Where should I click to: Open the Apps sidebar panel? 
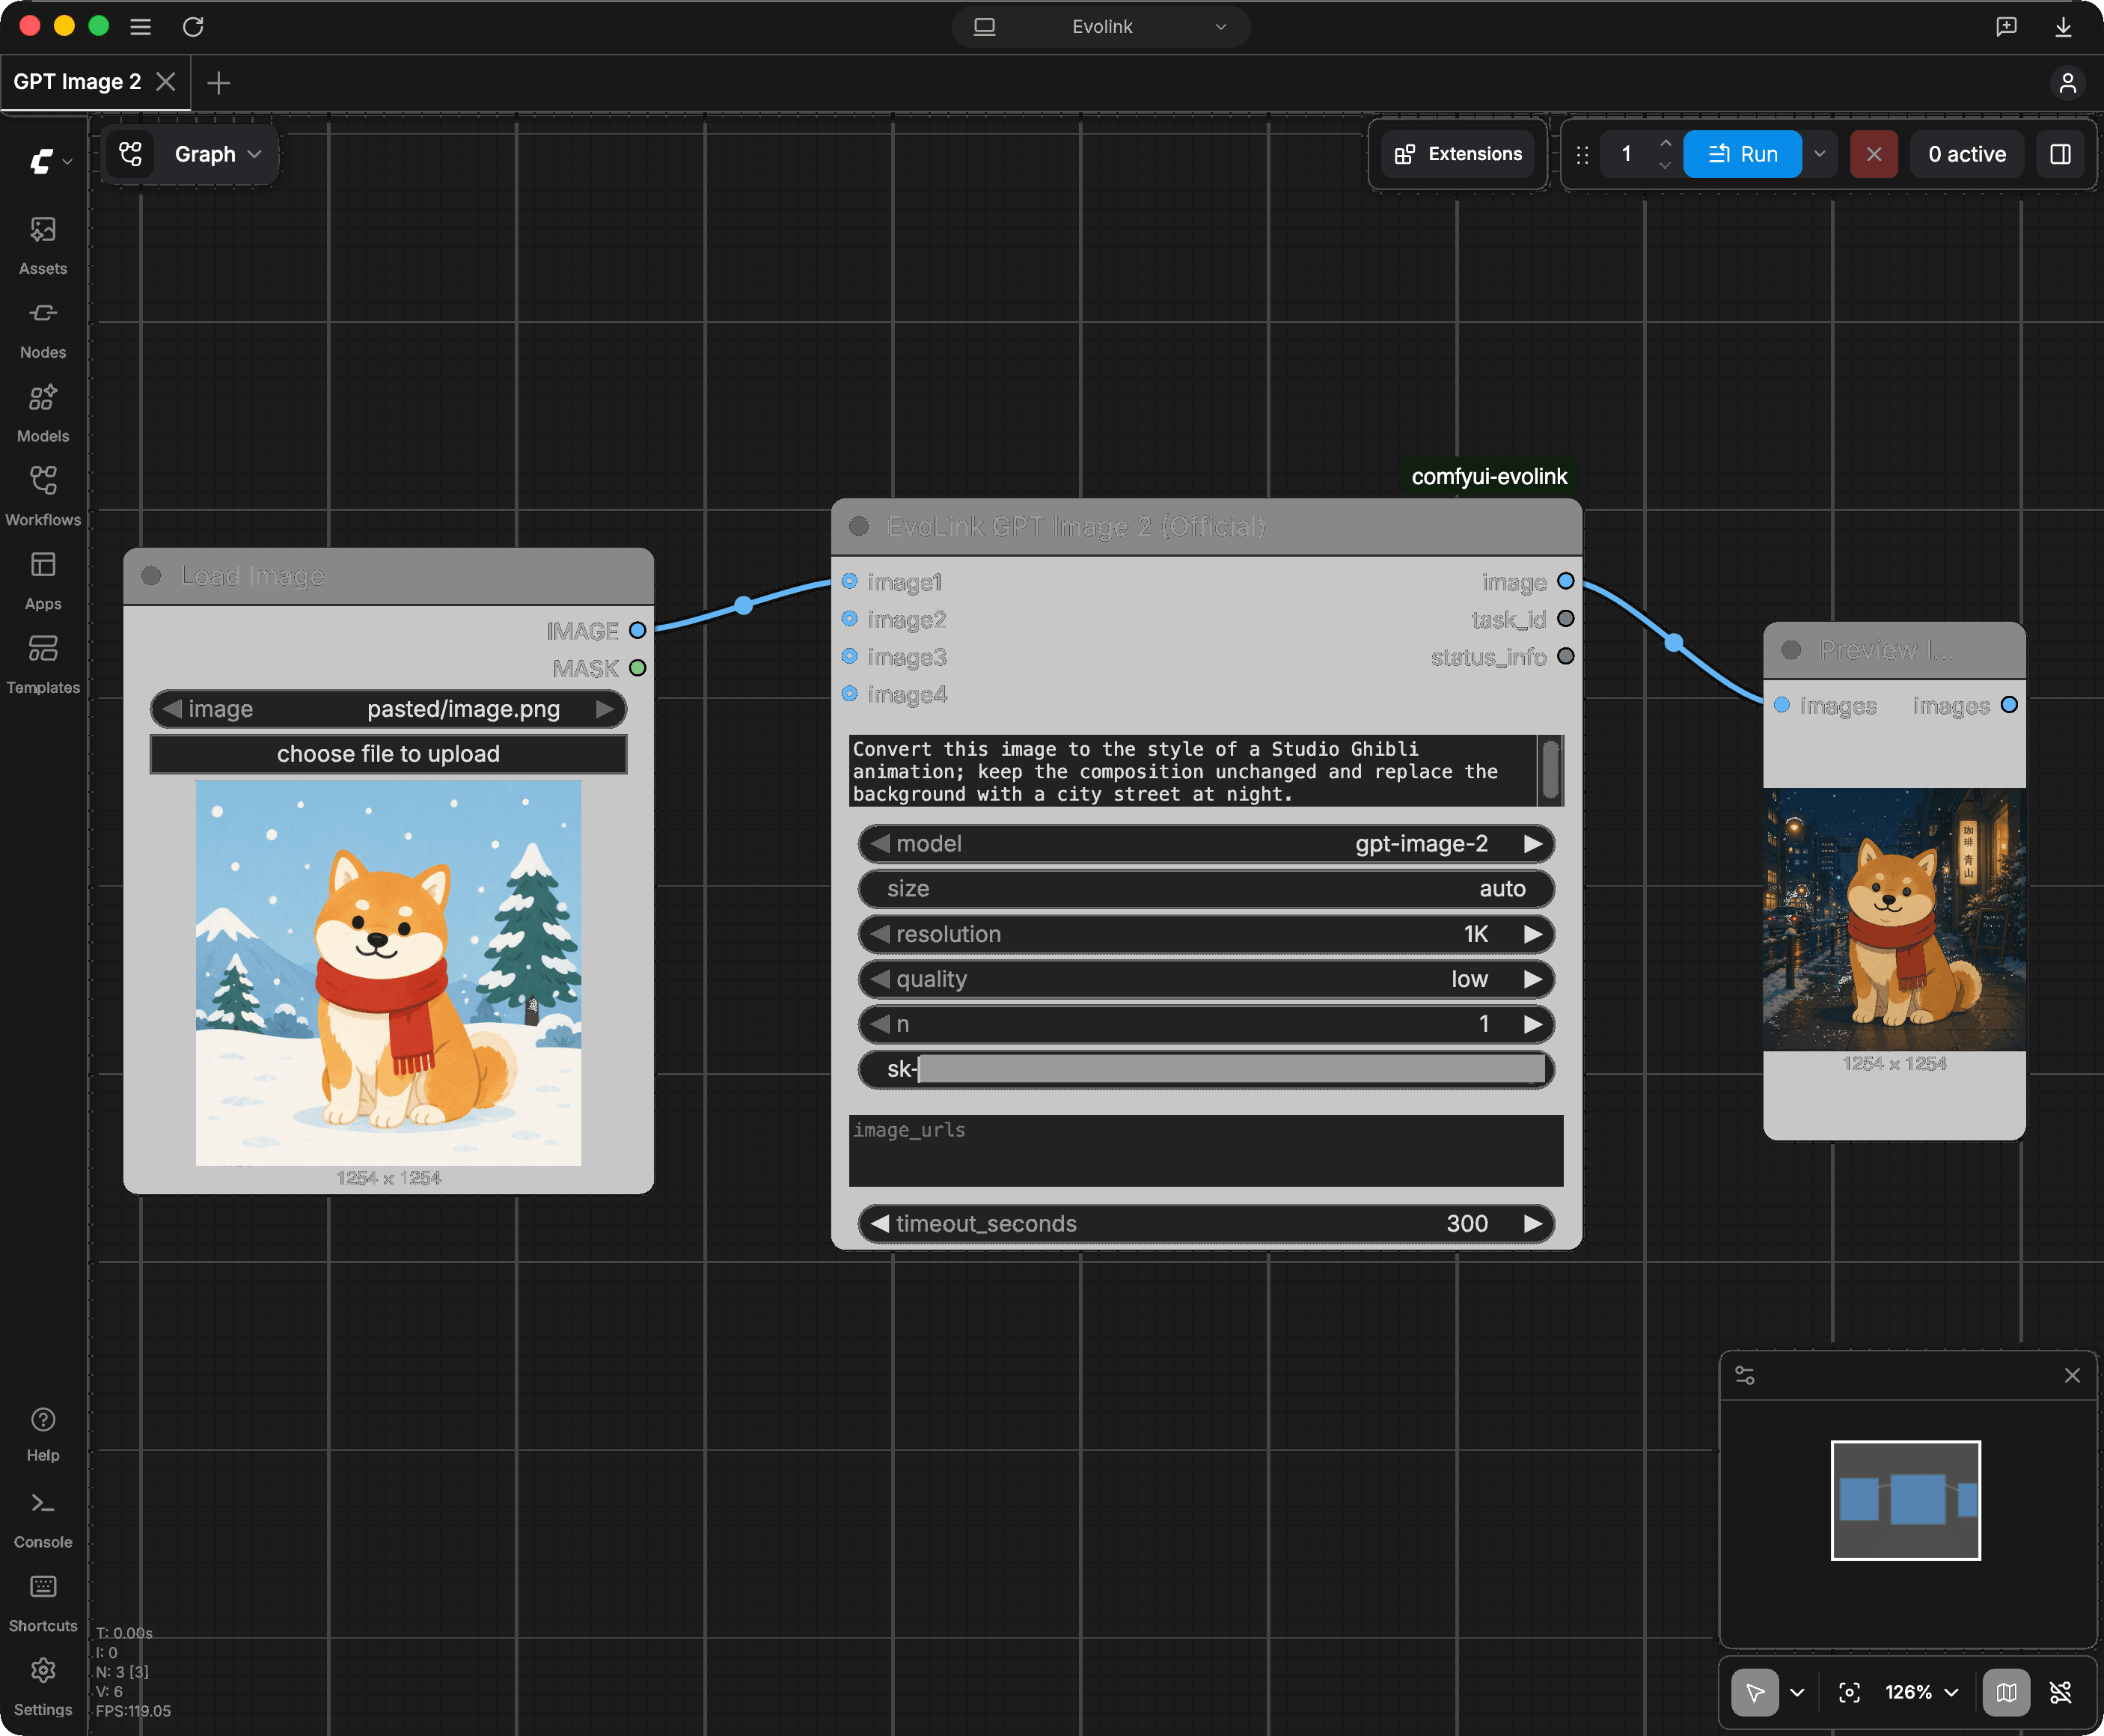tap(43, 581)
